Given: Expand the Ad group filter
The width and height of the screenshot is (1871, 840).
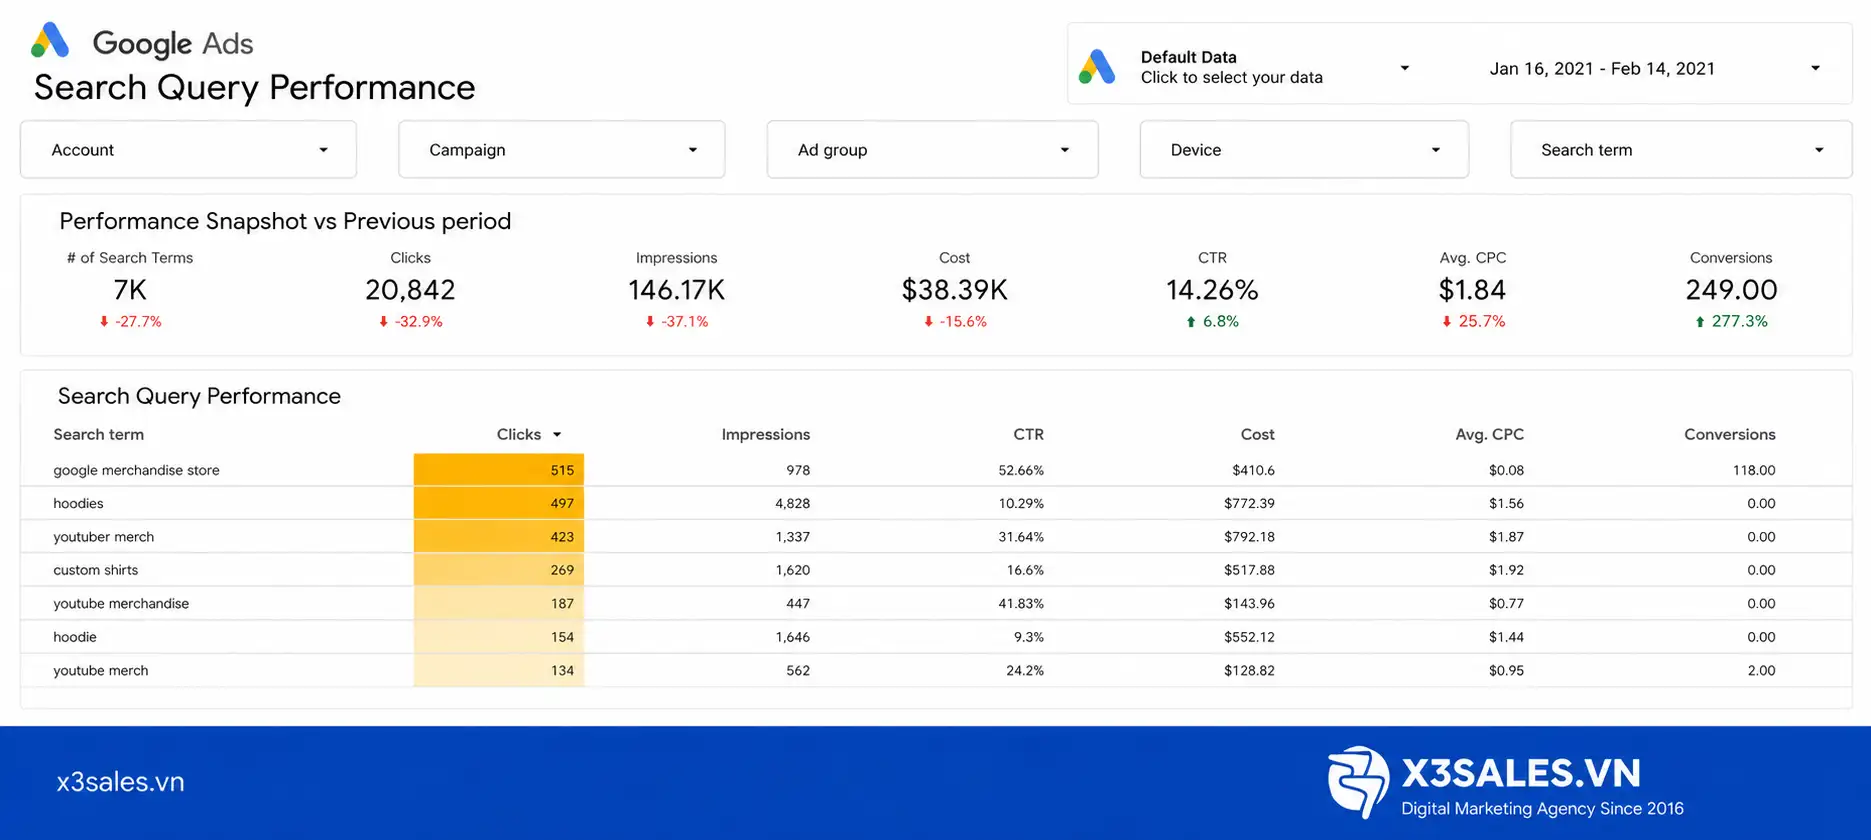Looking at the screenshot, I should click(932, 150).
